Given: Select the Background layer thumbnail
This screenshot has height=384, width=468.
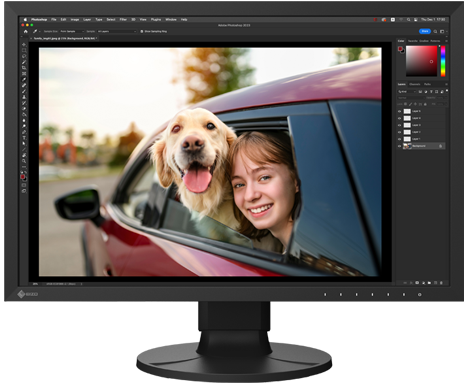Looking at the screenshot, I should (407, 146).
